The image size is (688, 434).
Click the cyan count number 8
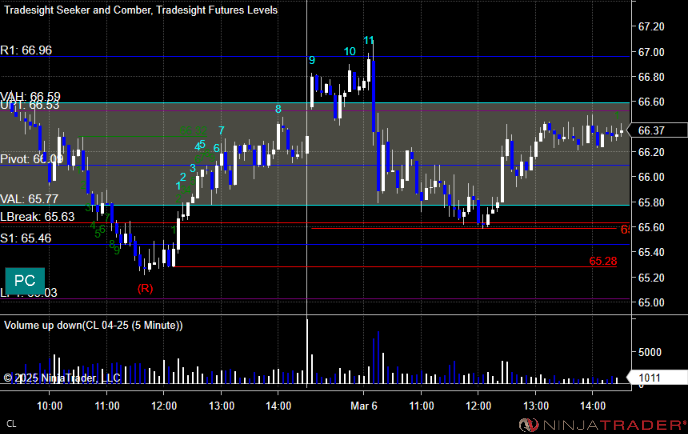coord(278,109)
